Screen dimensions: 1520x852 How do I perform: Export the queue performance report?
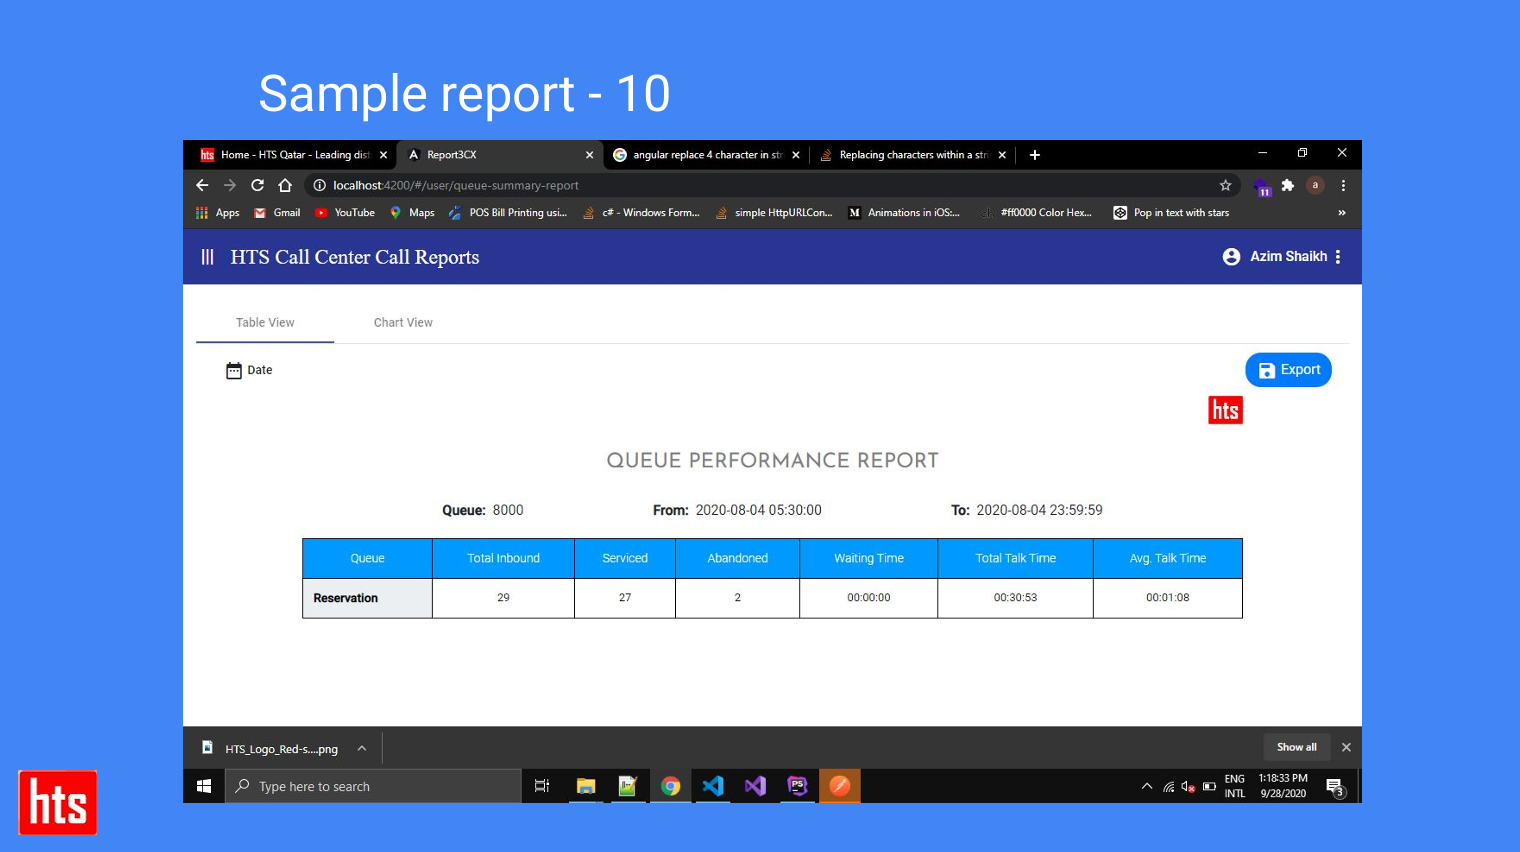pyautogui.click(x=1288, y=370)
